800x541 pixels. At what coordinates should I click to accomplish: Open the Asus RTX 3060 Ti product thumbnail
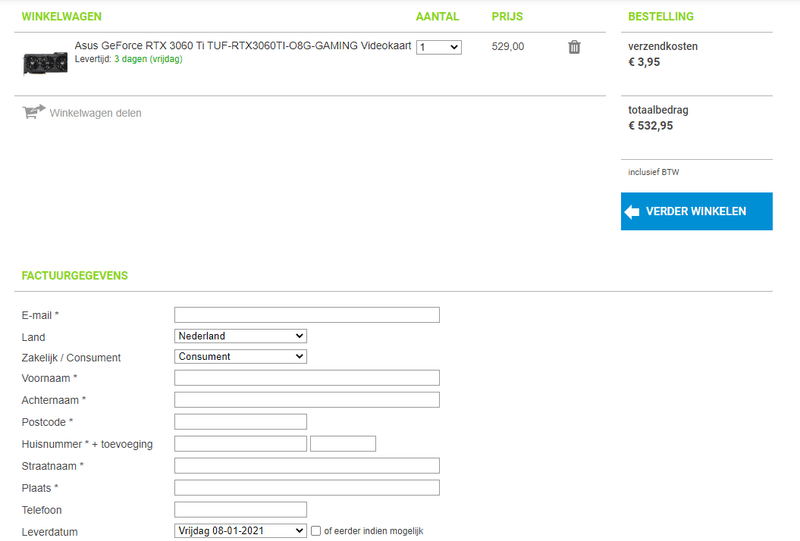pyautogui.click(x=45, y=63)
